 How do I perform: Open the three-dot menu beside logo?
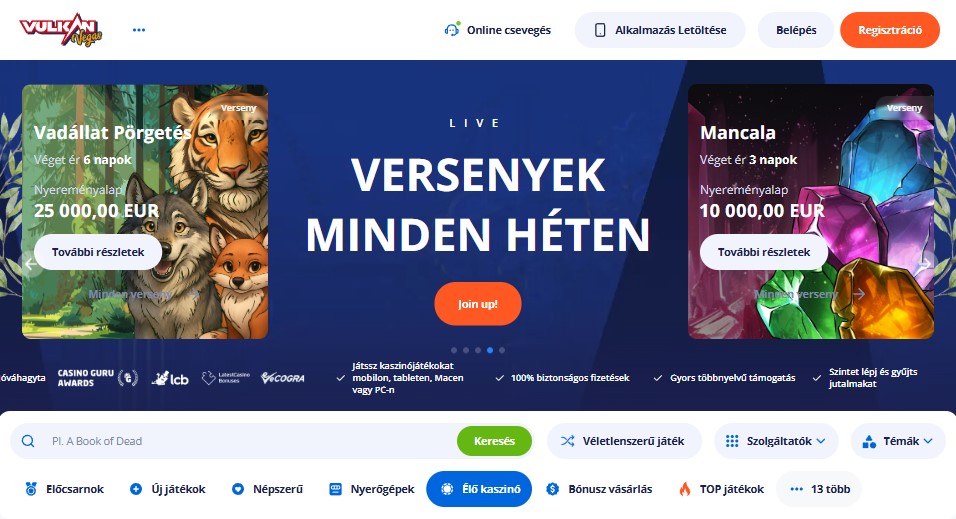click(139, 30)
